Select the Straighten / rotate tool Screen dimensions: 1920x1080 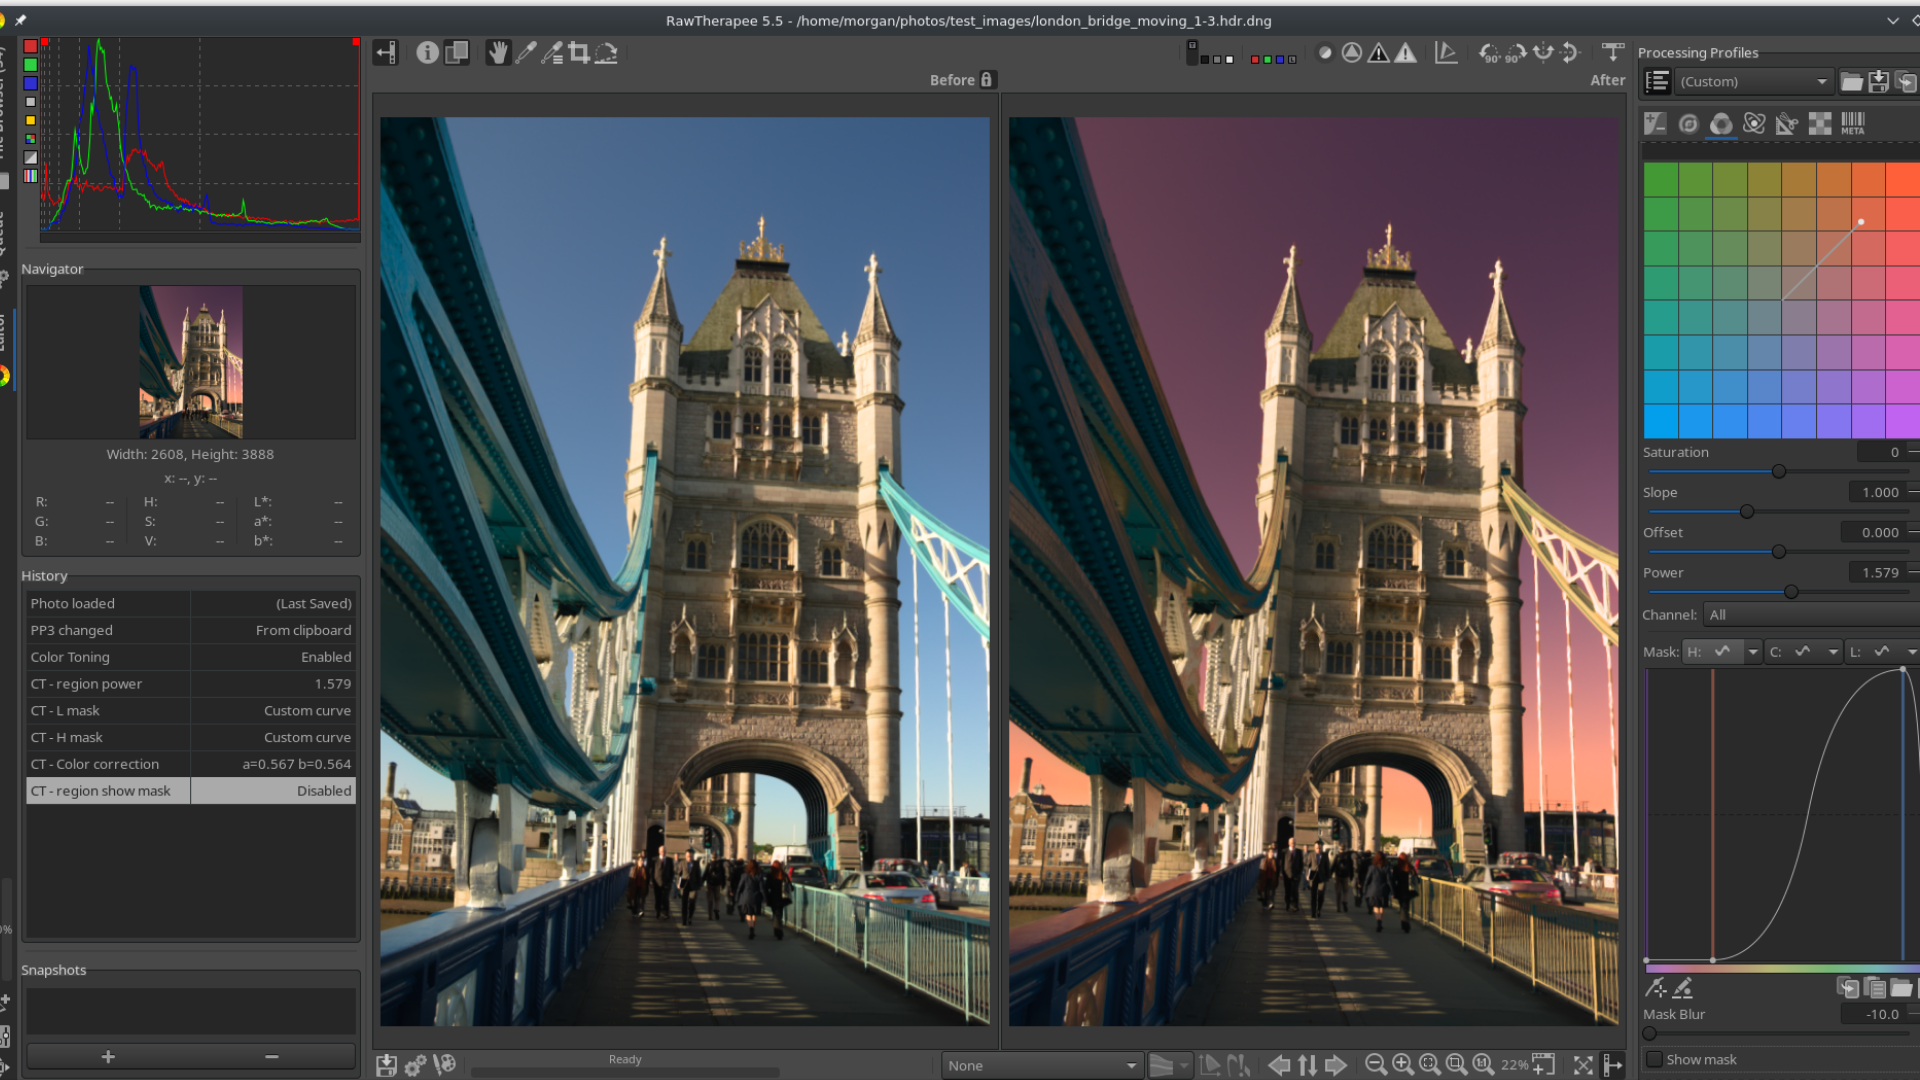(606, 53)
